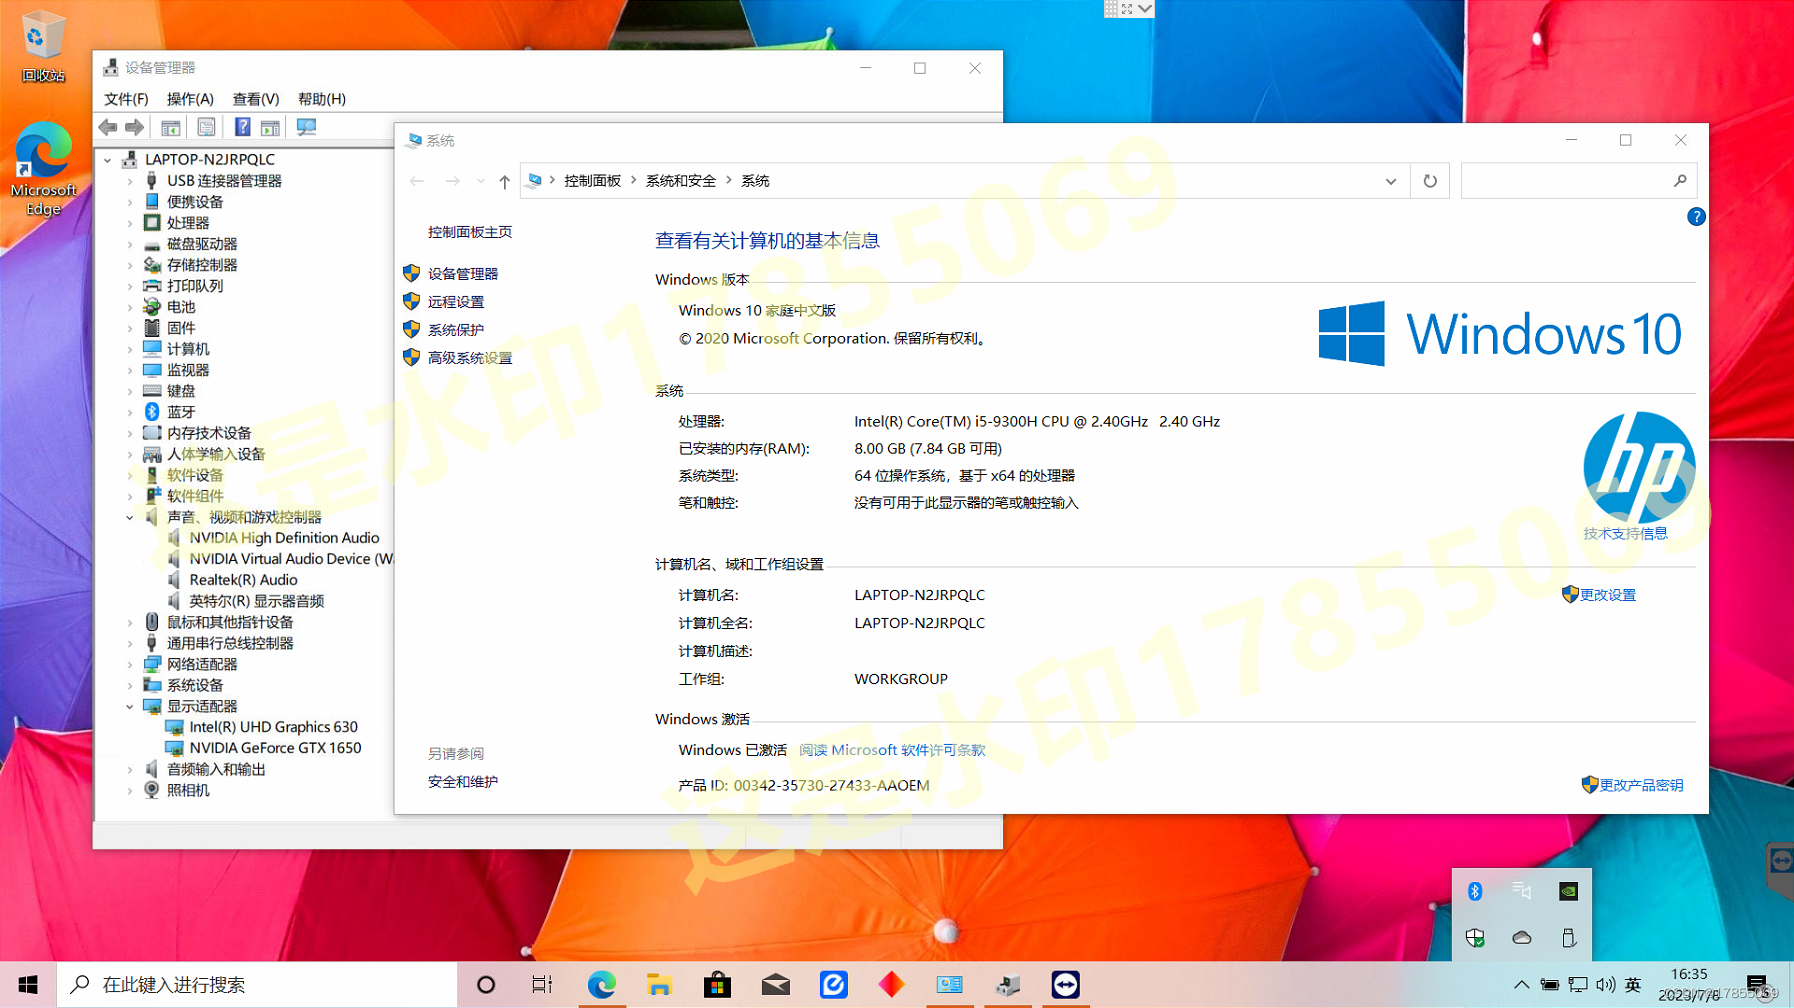Launch Edge from the taskbar
1794x1008 pixels.
click(x=601, y=985)
